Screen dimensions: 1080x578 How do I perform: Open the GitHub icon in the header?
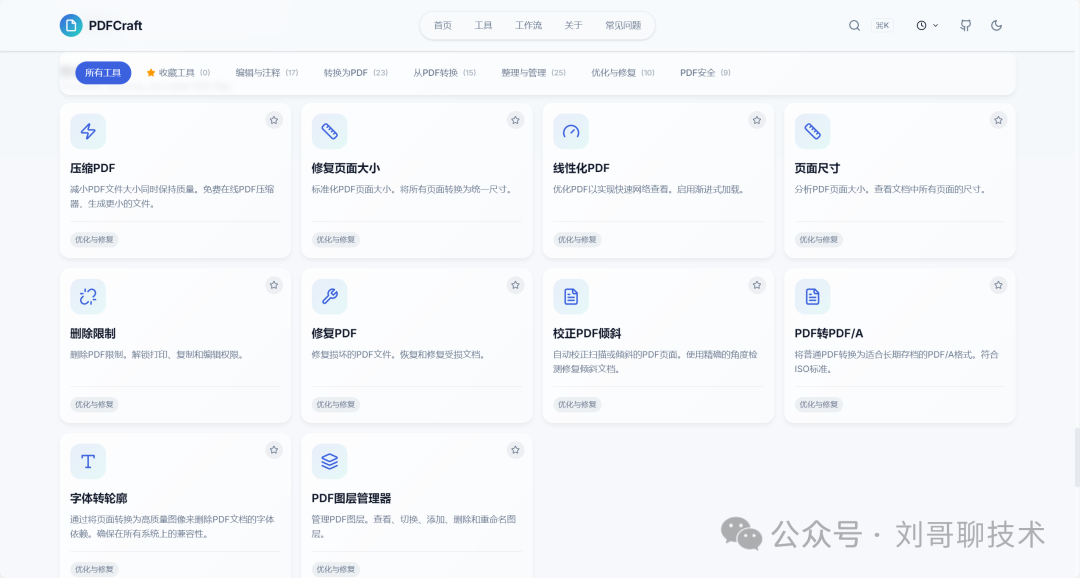point(964,25)
